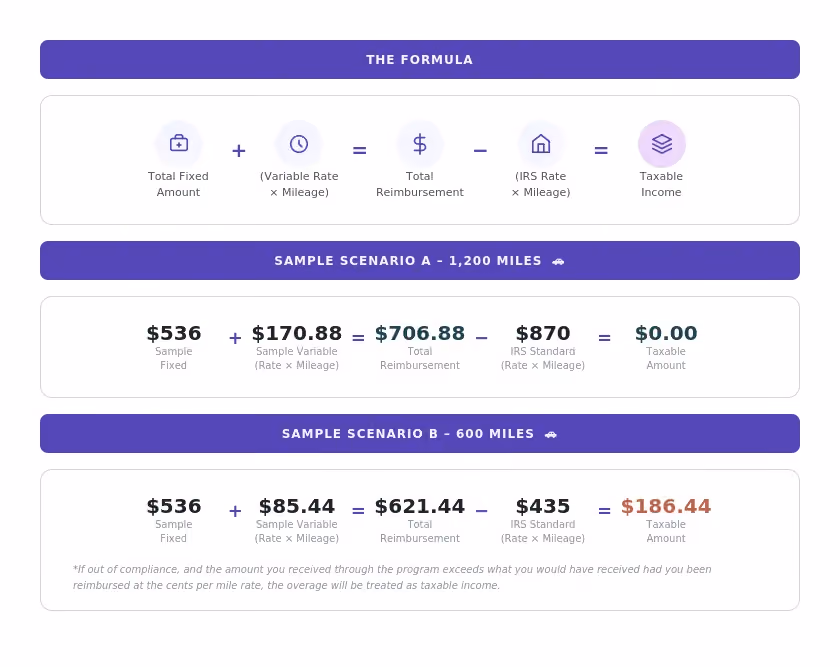Click the car icon in Scenario A header
This screenshot has width=840, height=667.
pyautogui.click(x=558, y=261)
